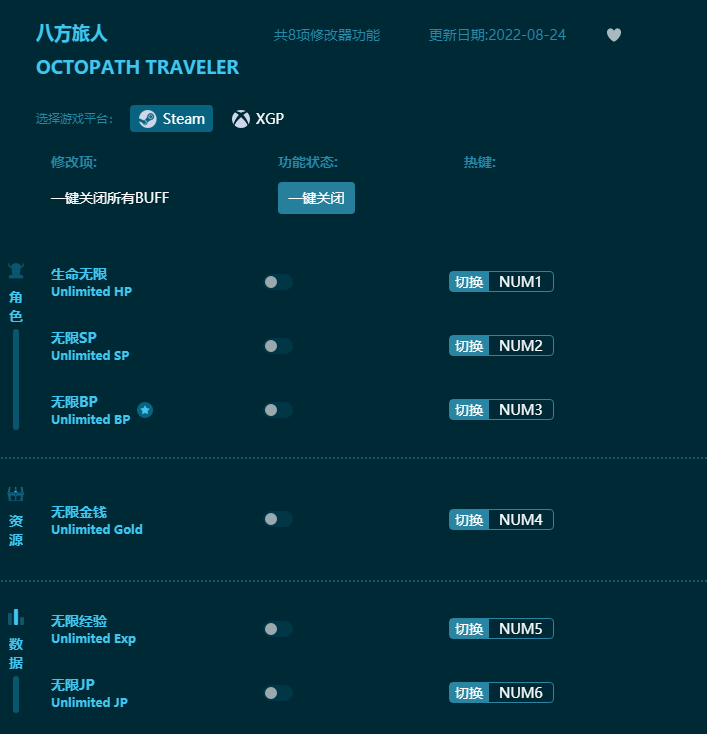Click the 无限SP Unlimited SP label
The height and width of the screenshot is (734, 707).
point(90,346)
